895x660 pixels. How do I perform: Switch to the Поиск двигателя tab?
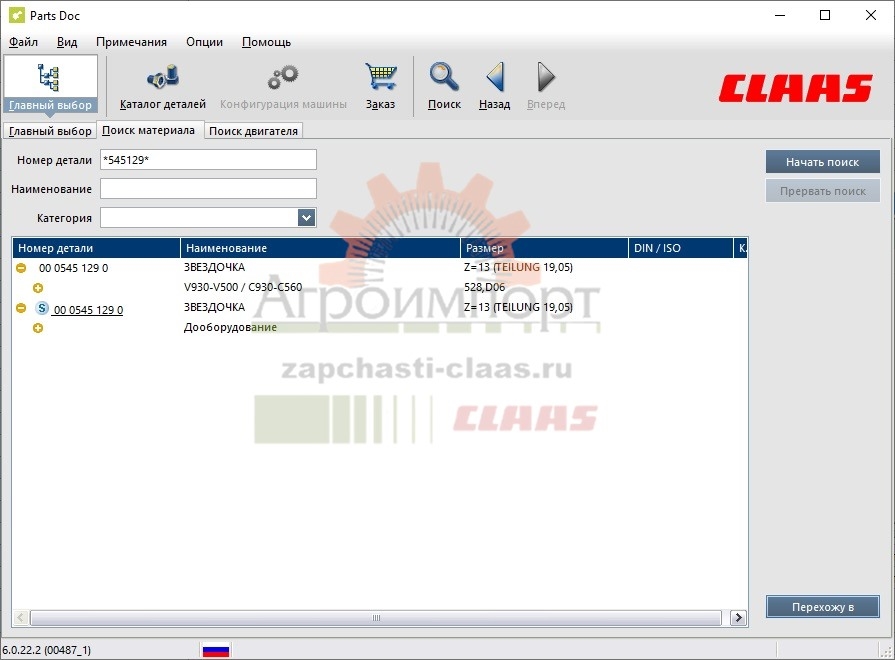253,131
